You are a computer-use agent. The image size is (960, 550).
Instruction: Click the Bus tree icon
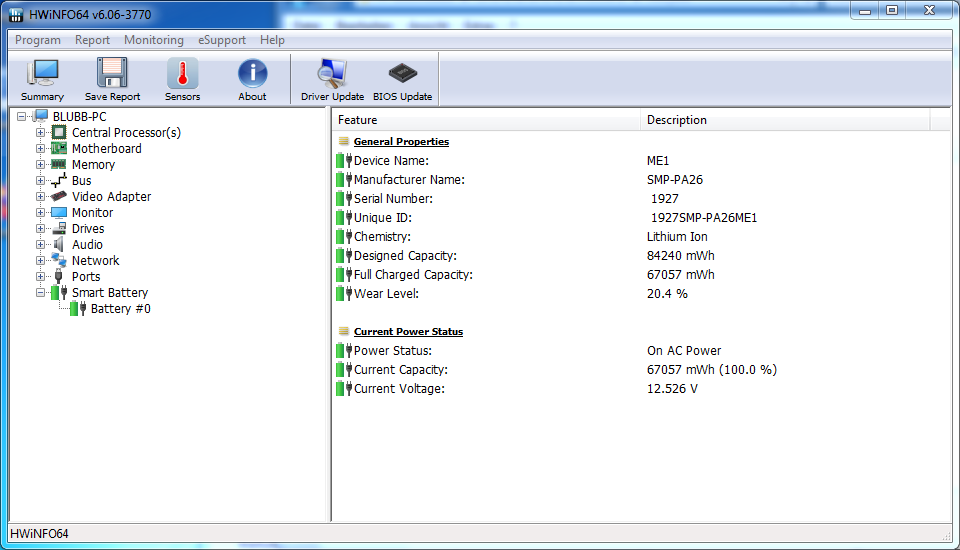pyautogui.click(x=59, y=180)
